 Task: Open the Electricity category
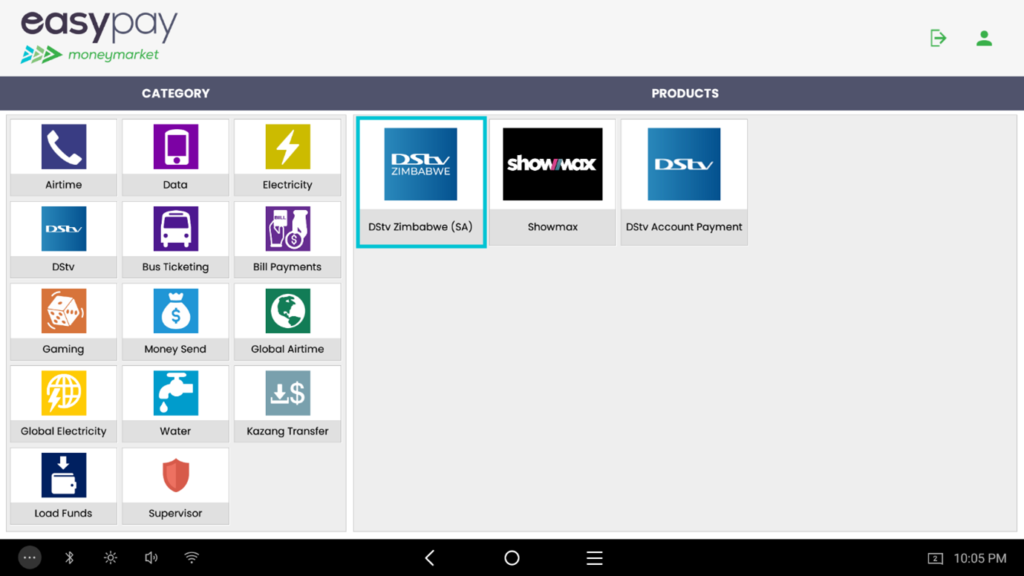coord(287,157)
